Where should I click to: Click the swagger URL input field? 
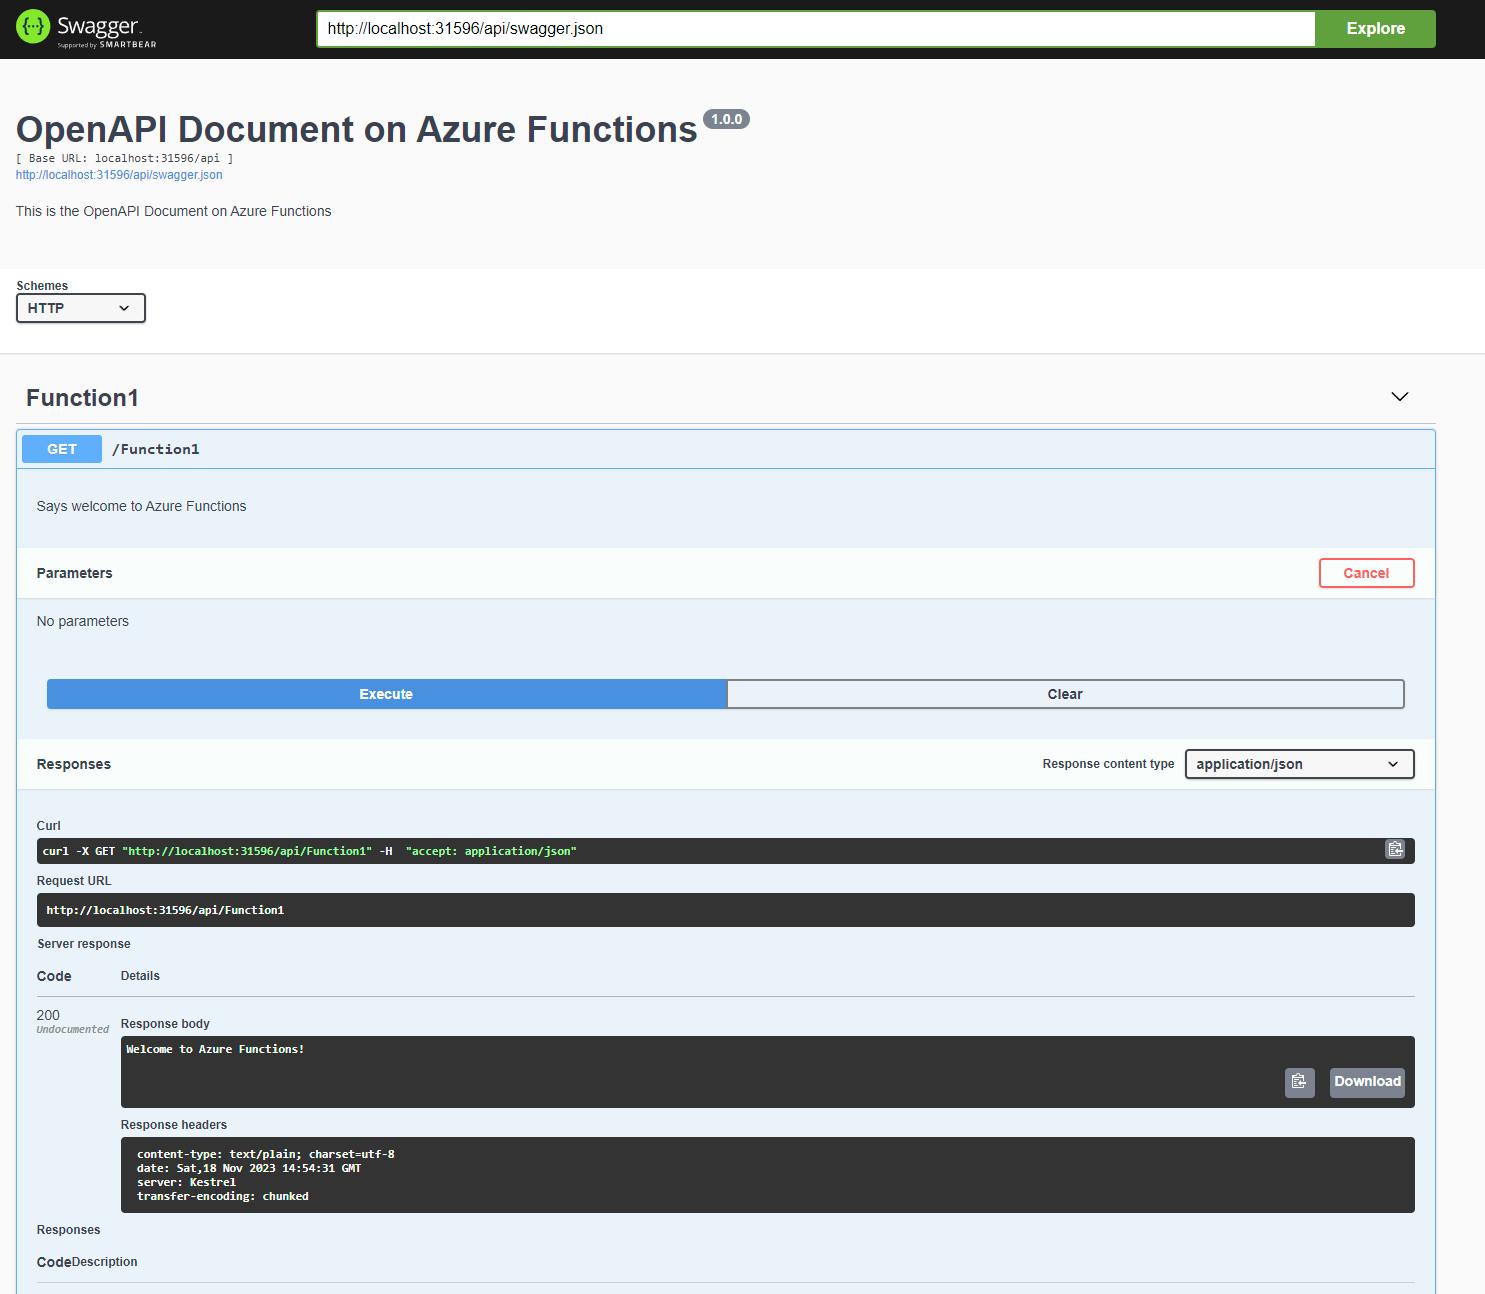815,28
